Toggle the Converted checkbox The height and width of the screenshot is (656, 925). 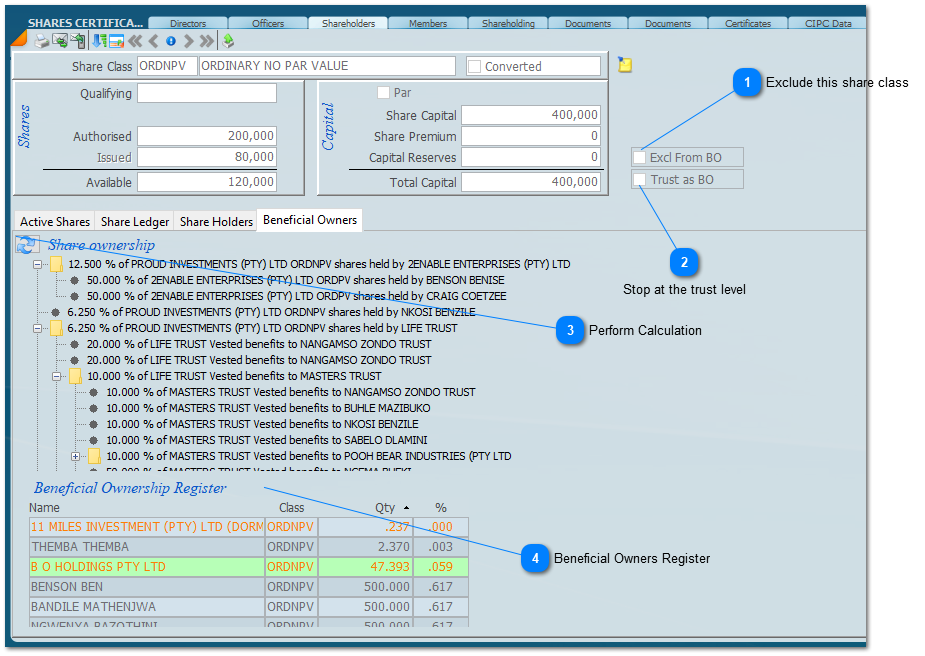(475, 67)
